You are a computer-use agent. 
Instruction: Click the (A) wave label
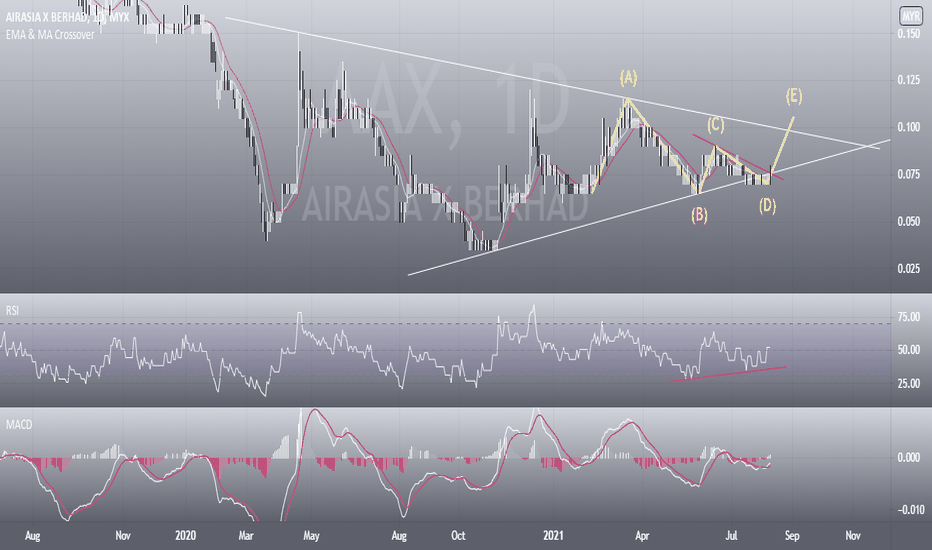pyautogui.click(x=628, y=77)
